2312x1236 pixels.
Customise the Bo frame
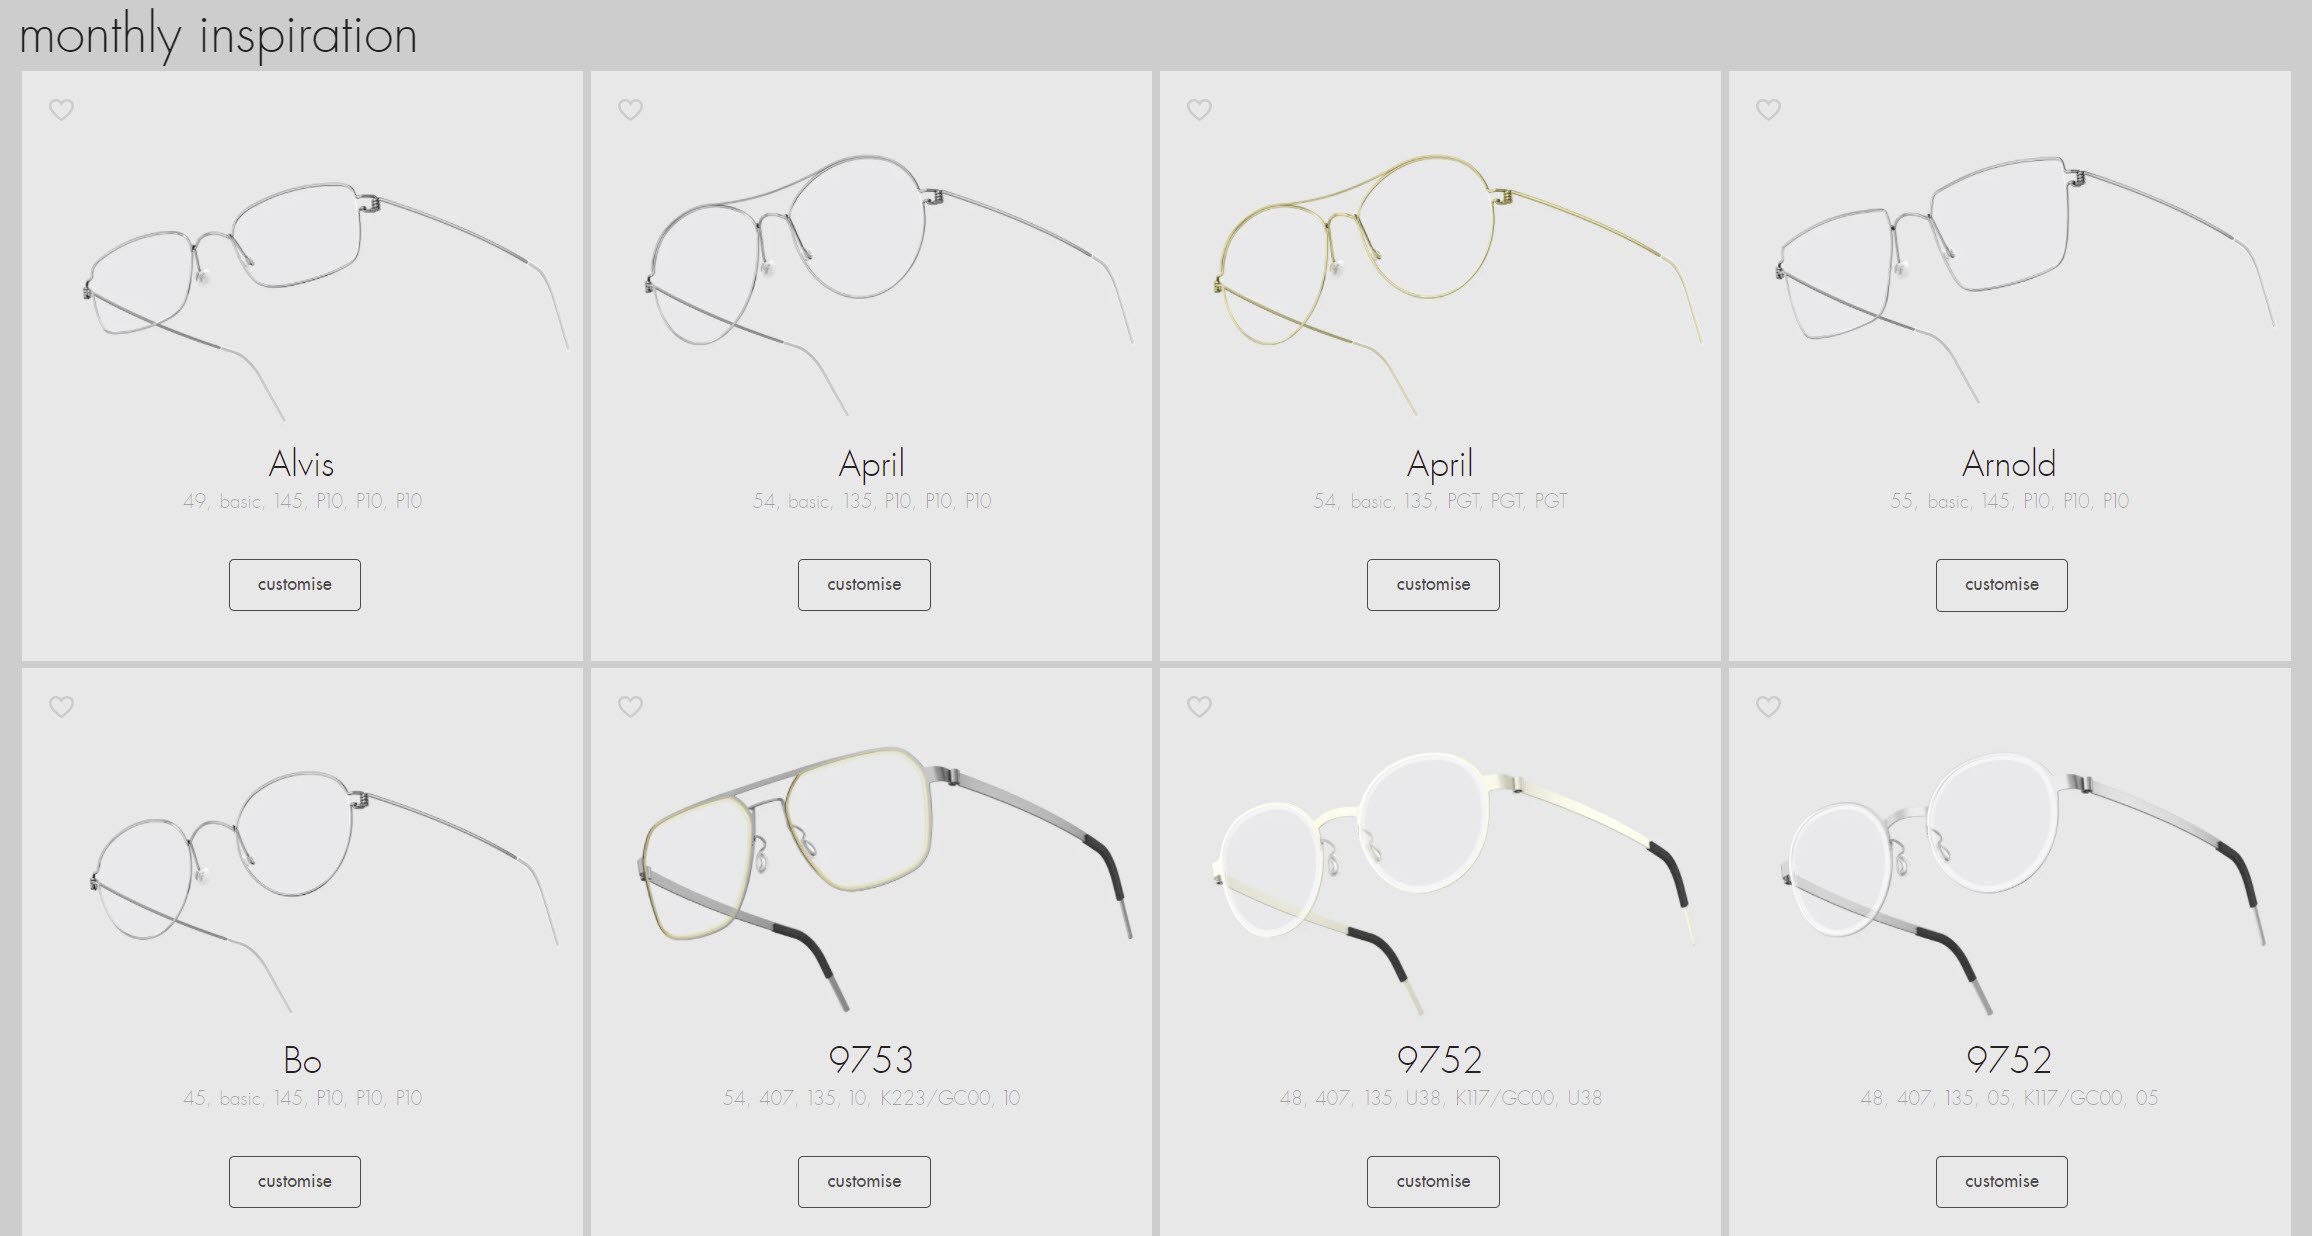(x=295, y=1182)
